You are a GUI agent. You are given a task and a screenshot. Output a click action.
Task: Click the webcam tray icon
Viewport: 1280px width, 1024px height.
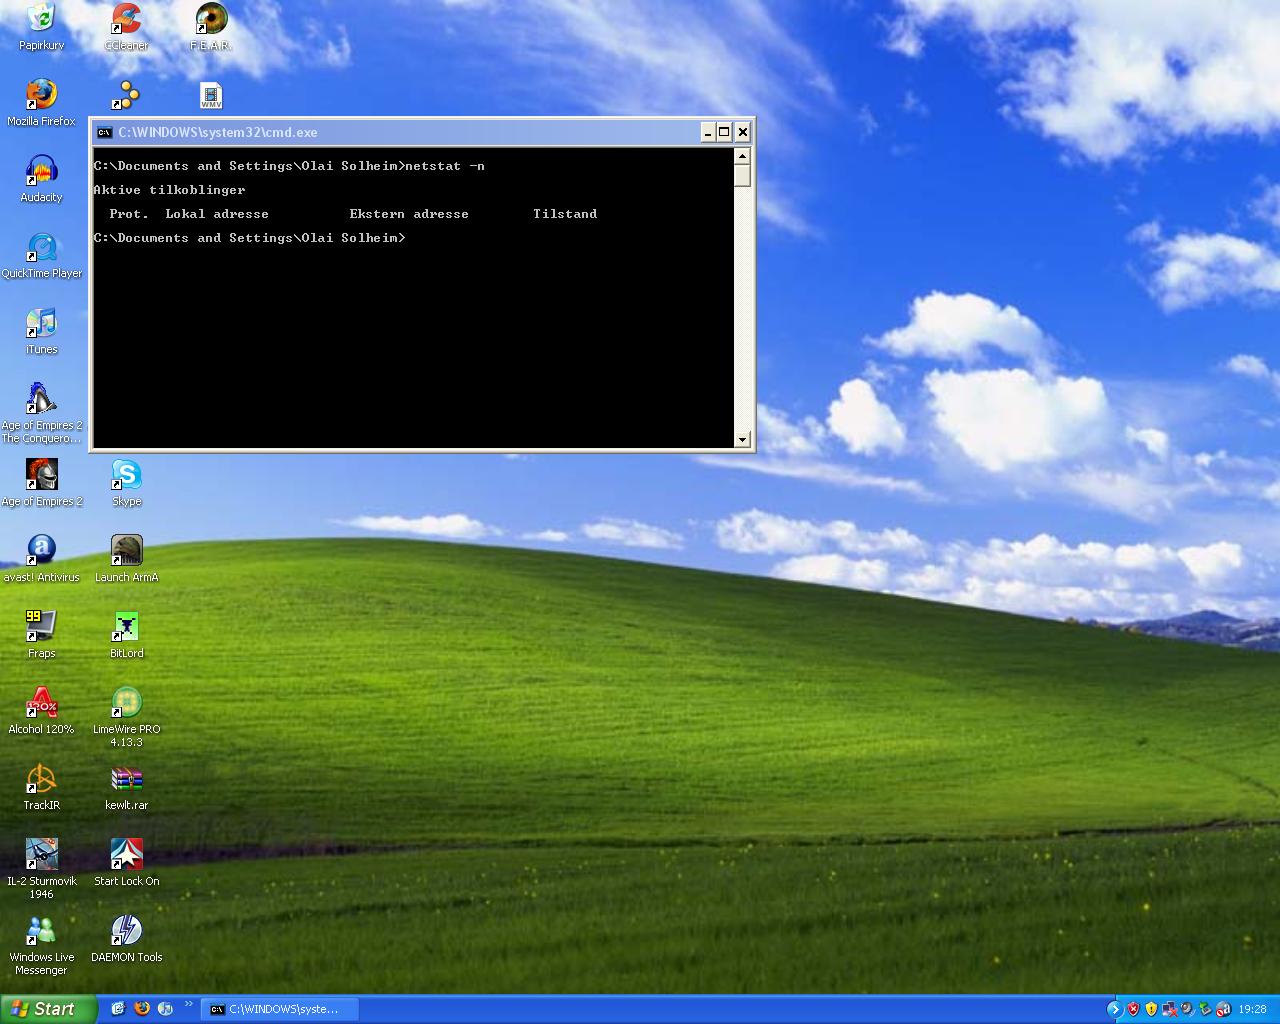pyautogui.click(x=1187, y=1009)
